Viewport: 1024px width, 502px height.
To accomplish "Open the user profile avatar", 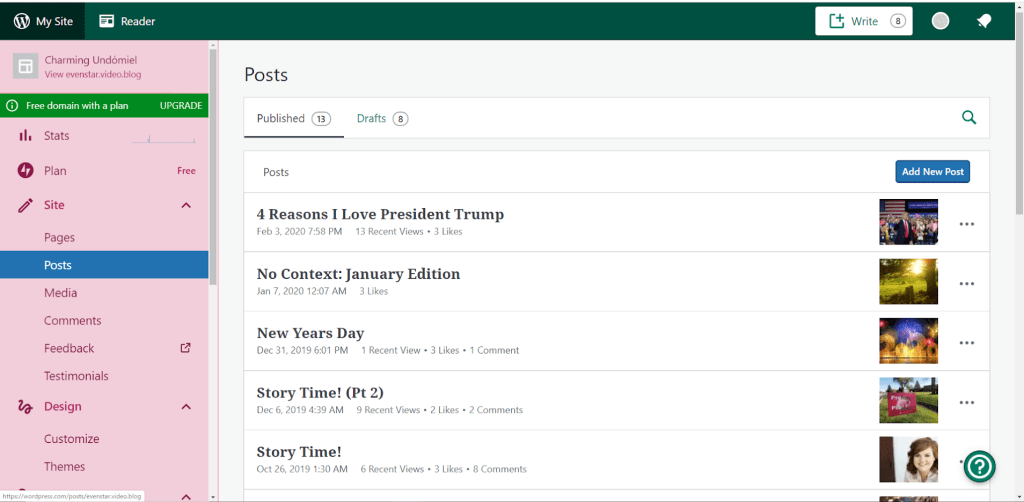I will (940, 21).
